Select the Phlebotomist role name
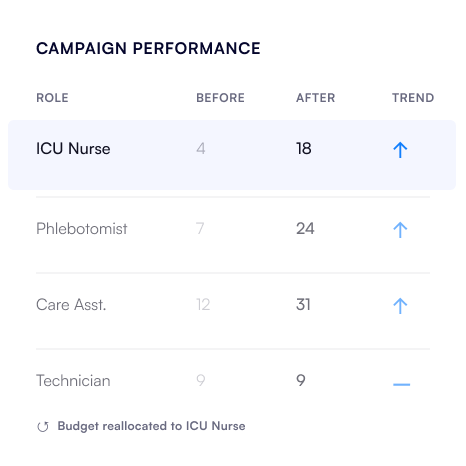The width and height of the screenshot is (466, 466). [82, 229]
